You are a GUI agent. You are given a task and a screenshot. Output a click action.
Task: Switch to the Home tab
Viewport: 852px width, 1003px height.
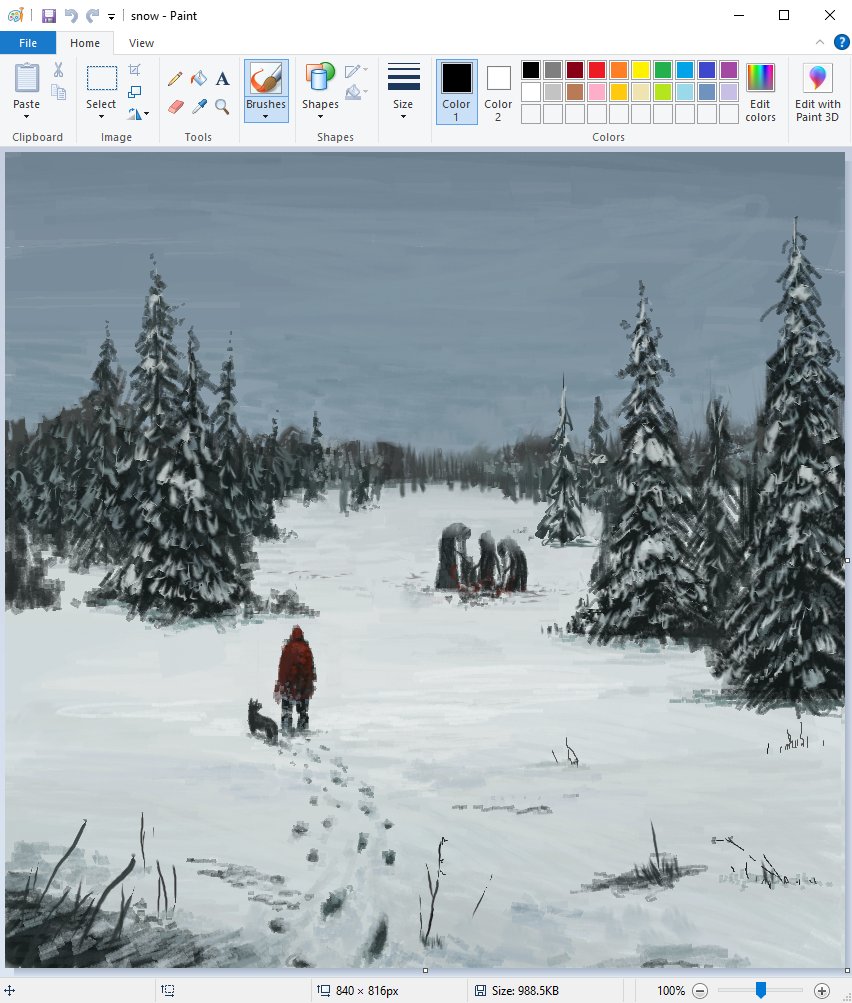[84, 43]
